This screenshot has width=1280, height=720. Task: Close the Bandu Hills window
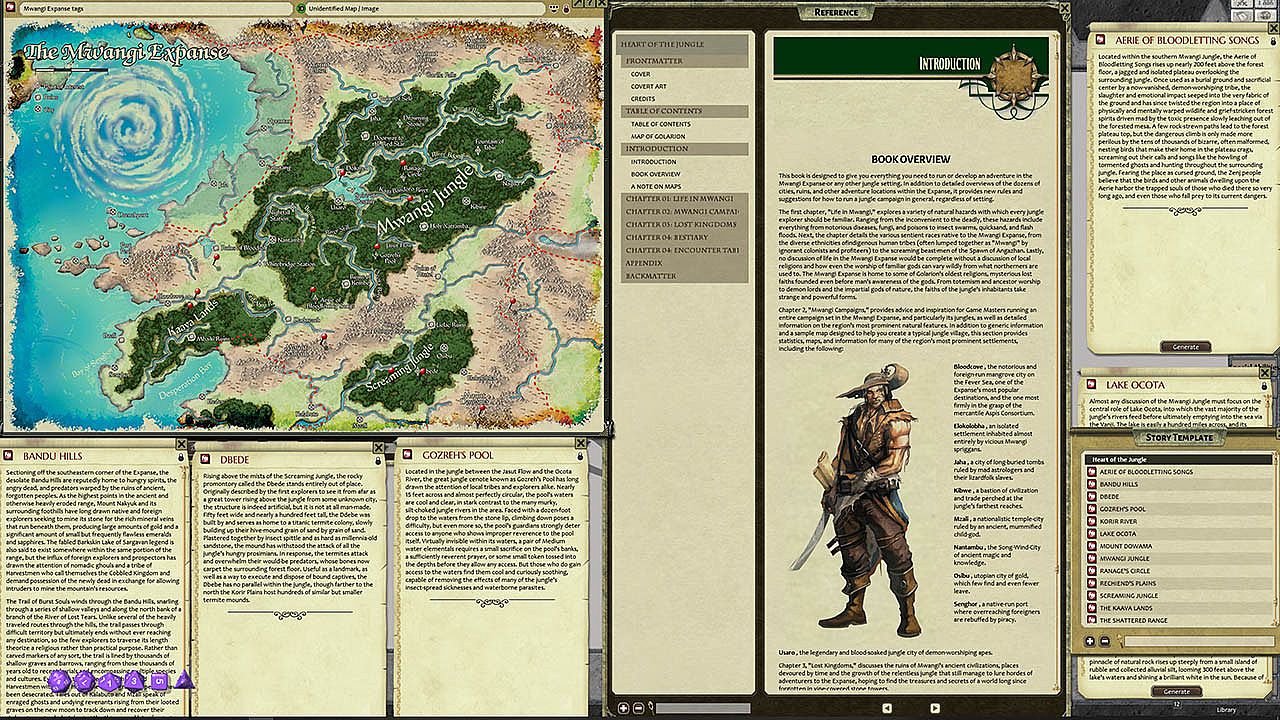pos(181,444)
